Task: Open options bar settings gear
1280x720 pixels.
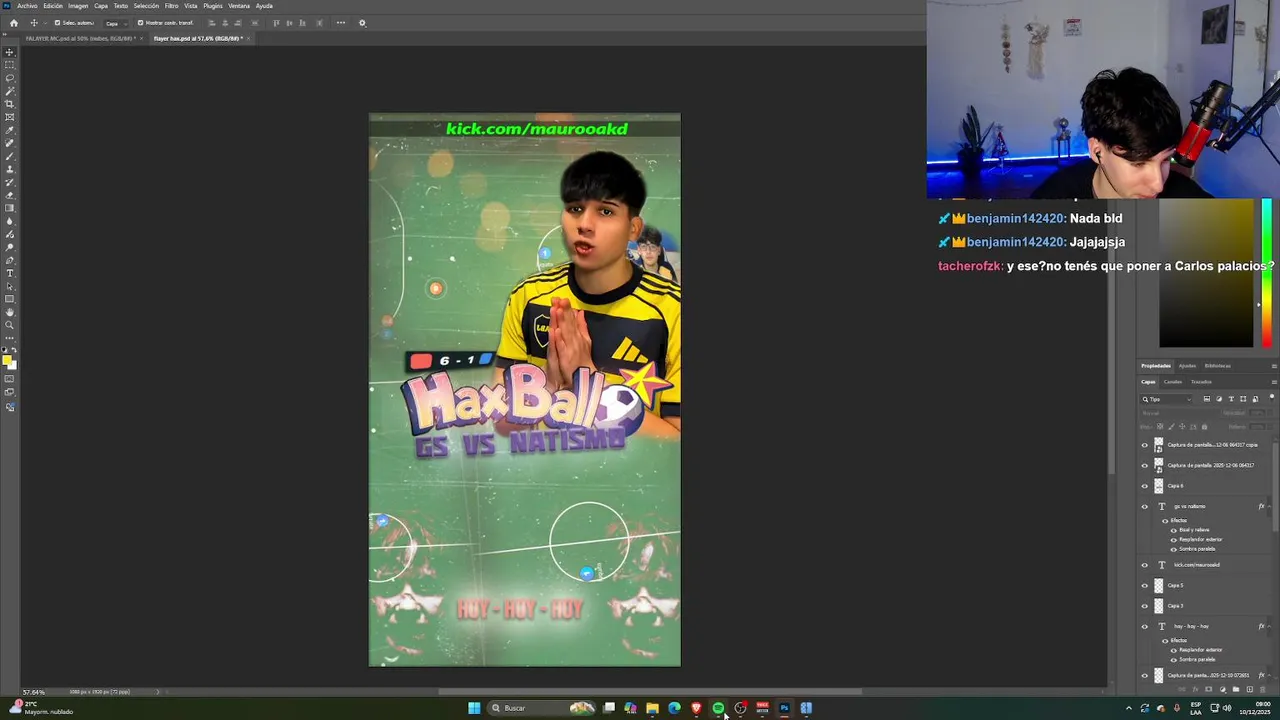Action: coord(362,23)
